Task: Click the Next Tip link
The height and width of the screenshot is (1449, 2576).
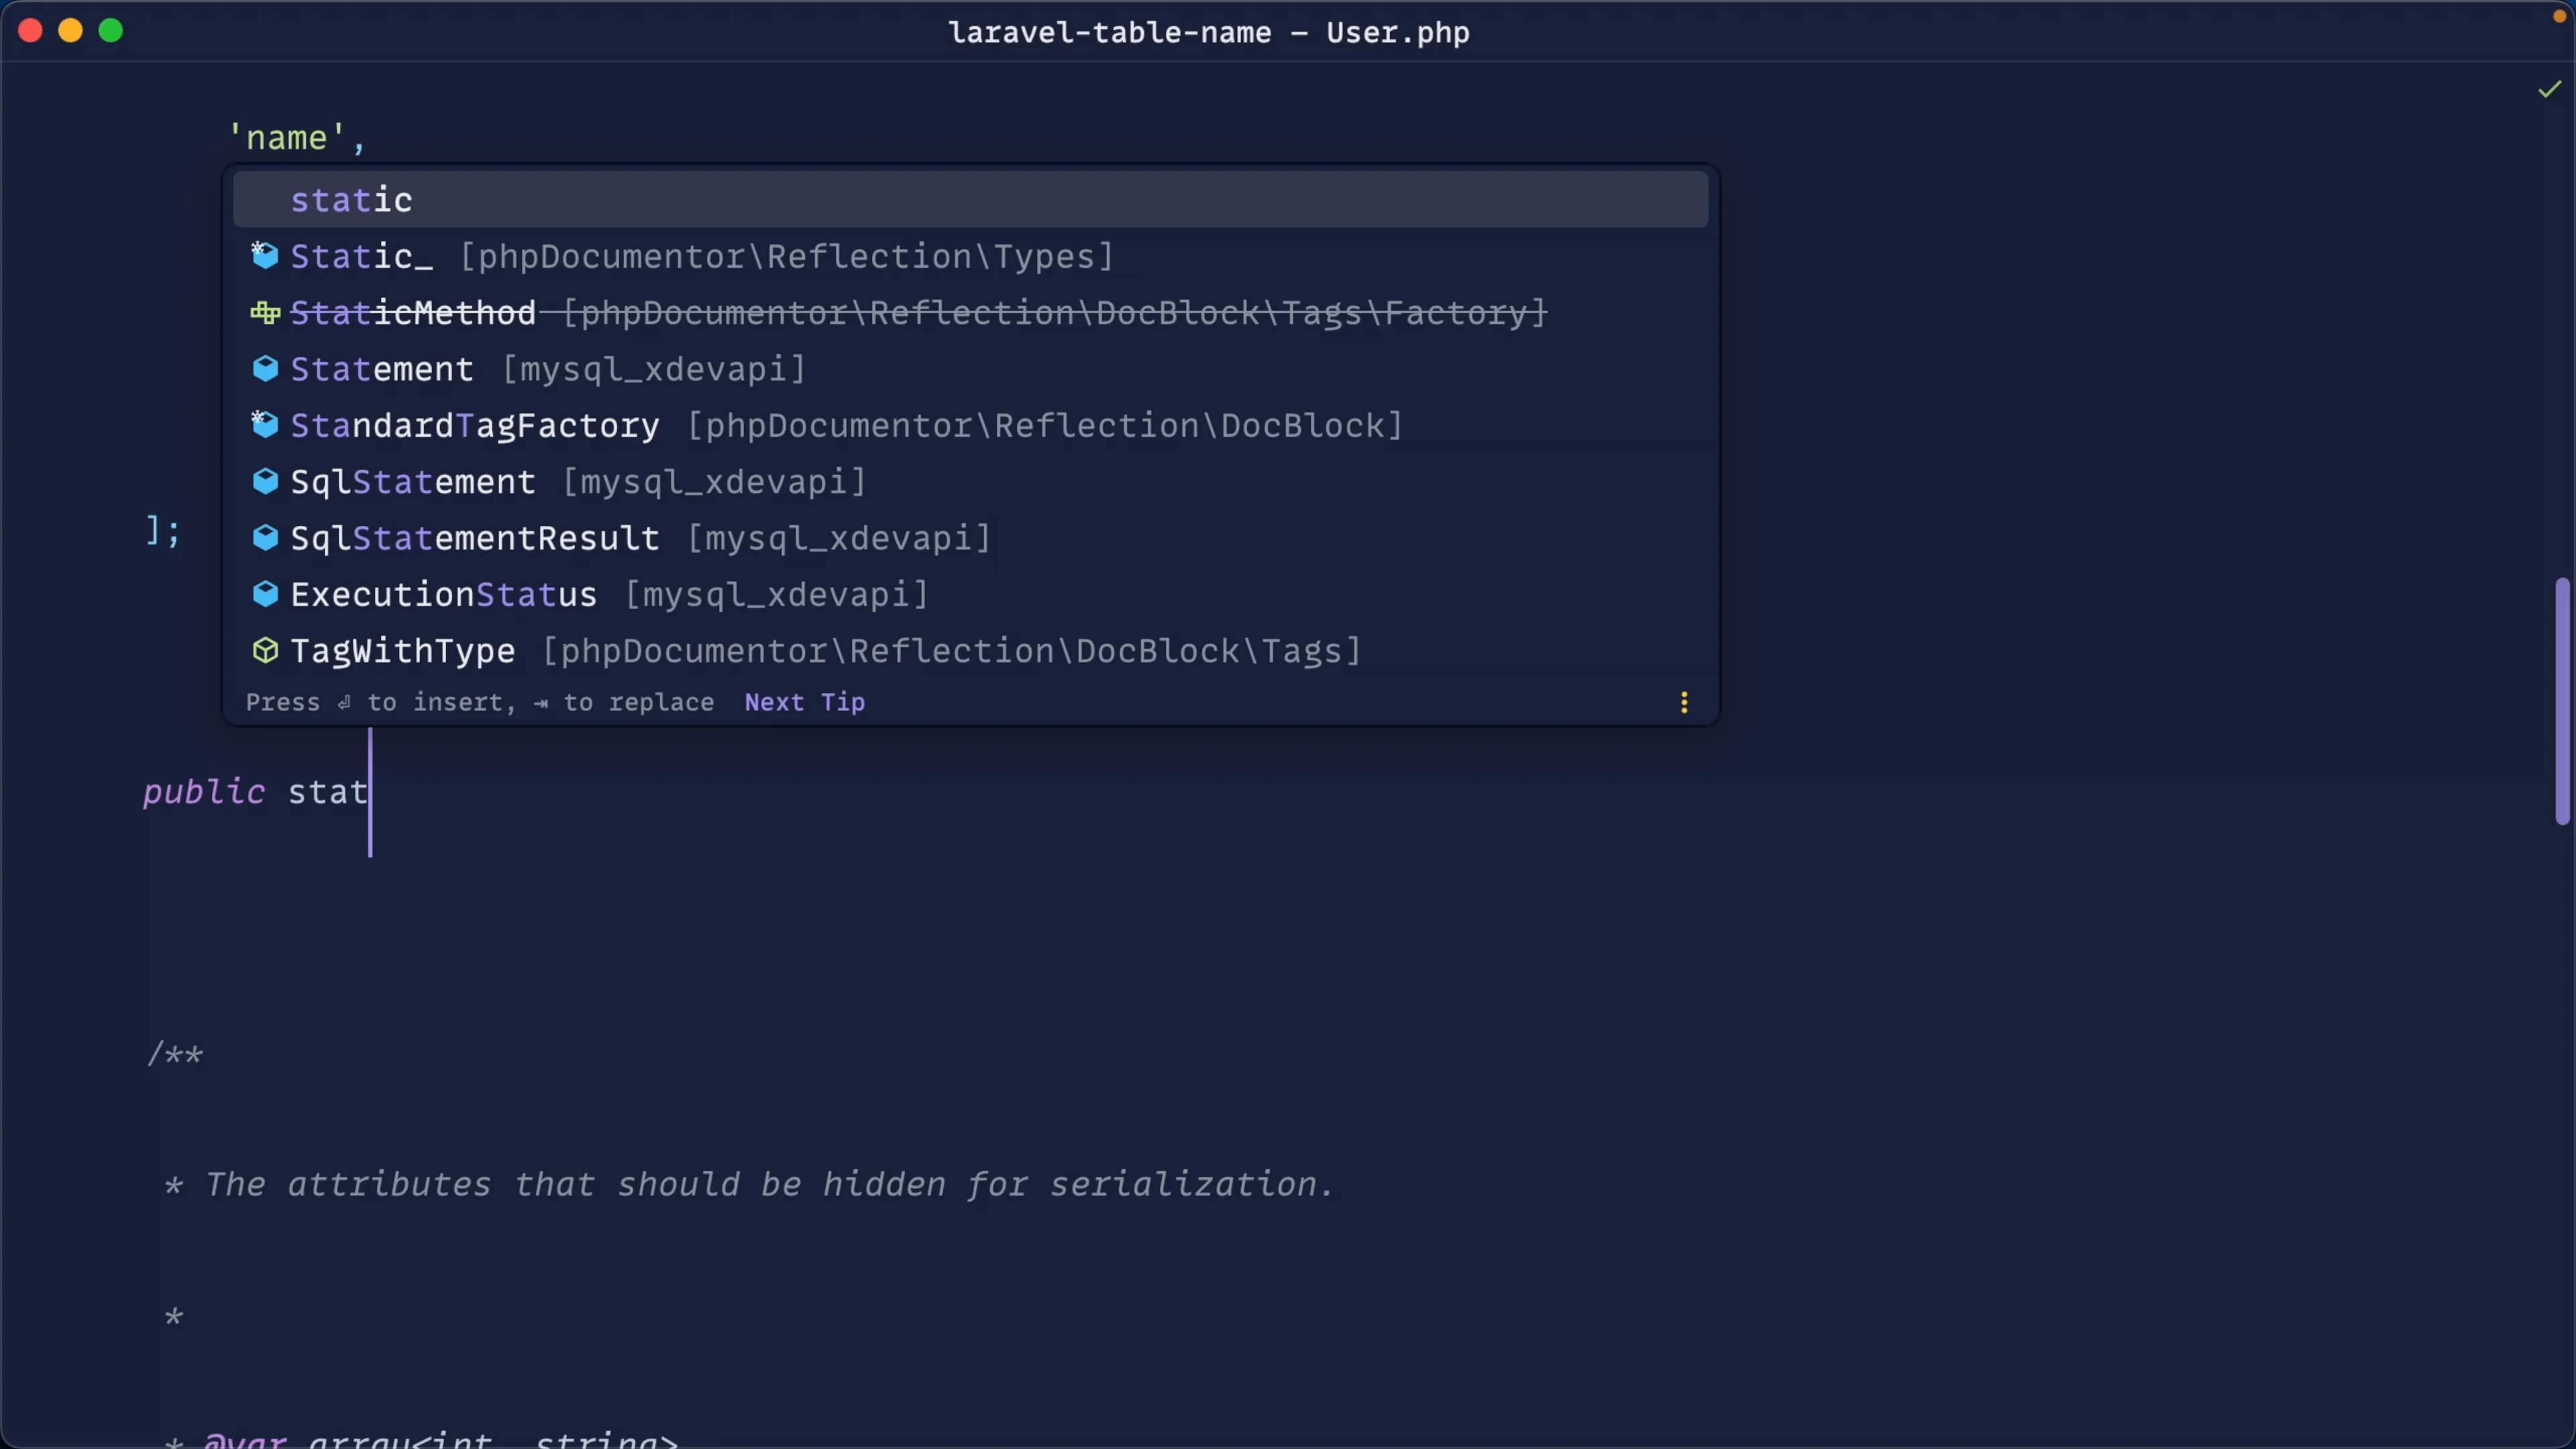Action: pos(804,702)
